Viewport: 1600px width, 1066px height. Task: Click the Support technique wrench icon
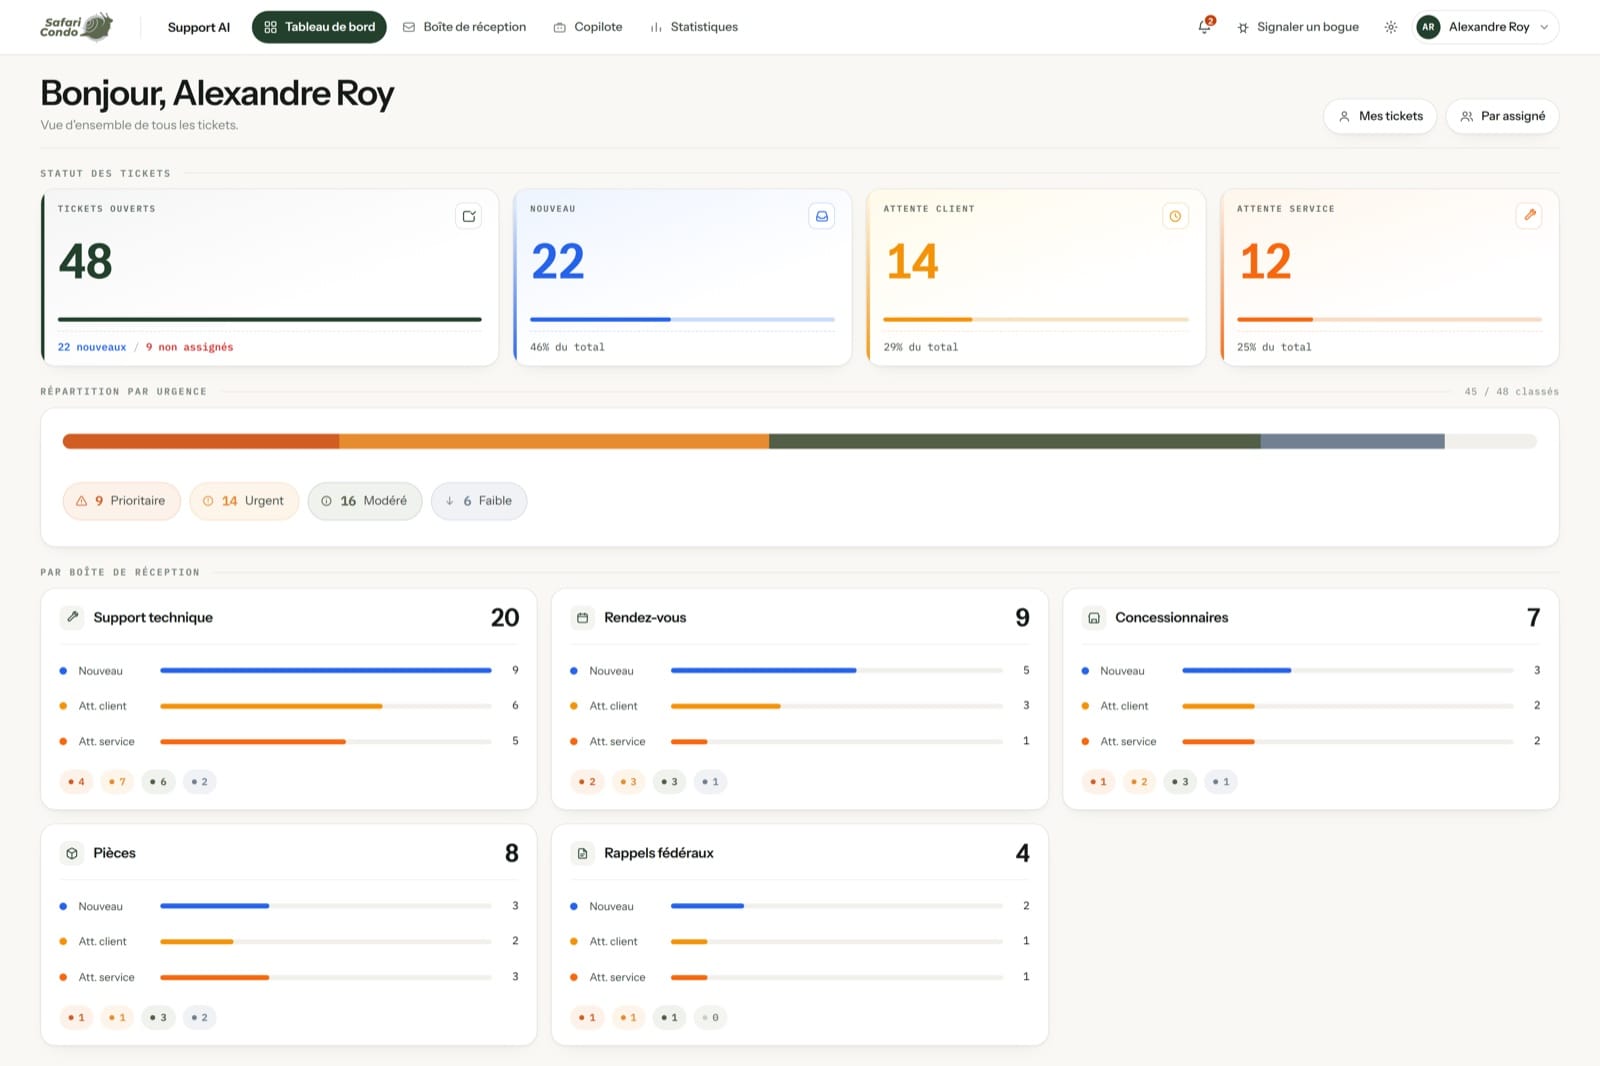pyautogui.click(x=72, y=617)
